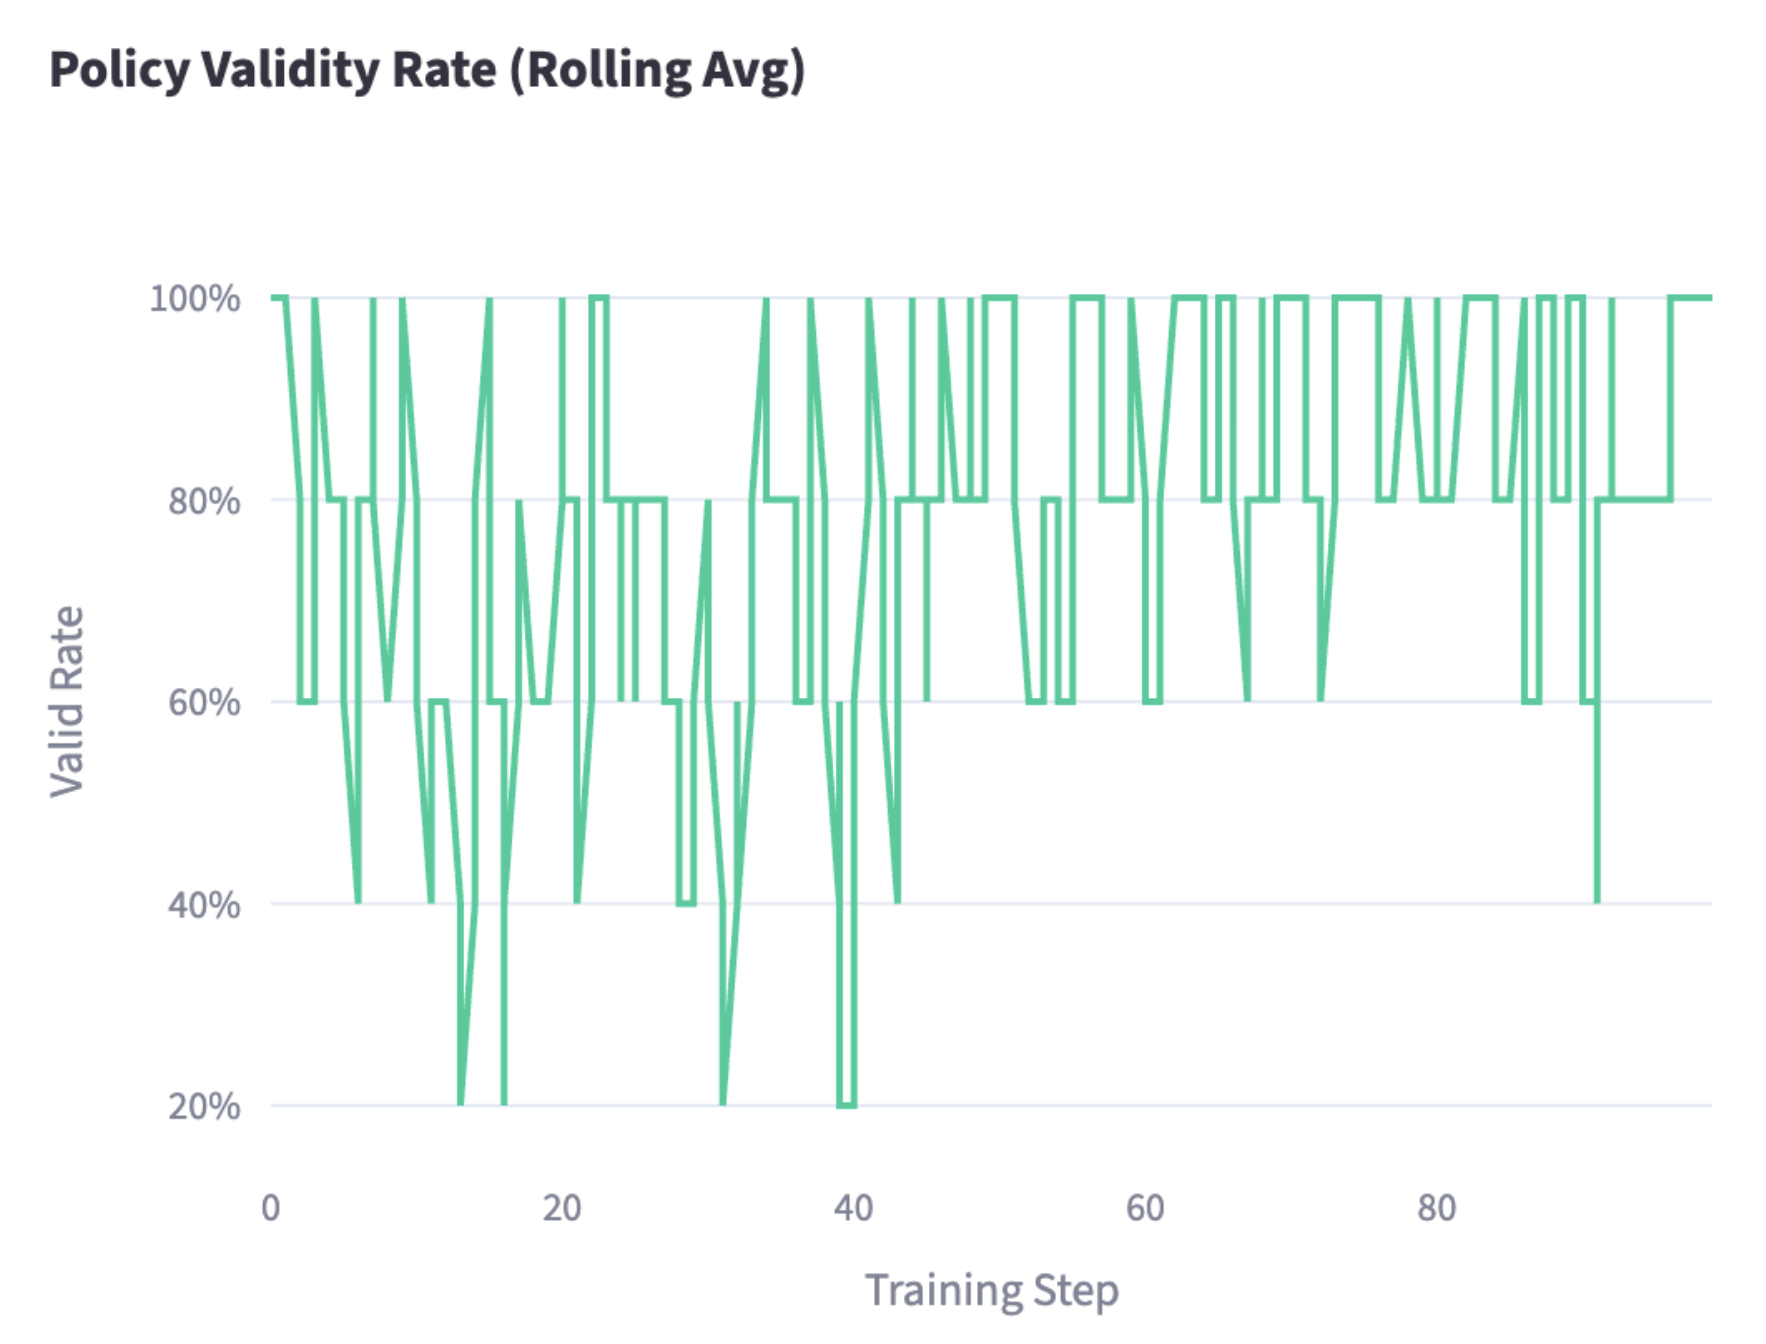The image size is (1766, 1344).
Task: Click the 0 tick on the x-axis
Action: point(271,1208)
